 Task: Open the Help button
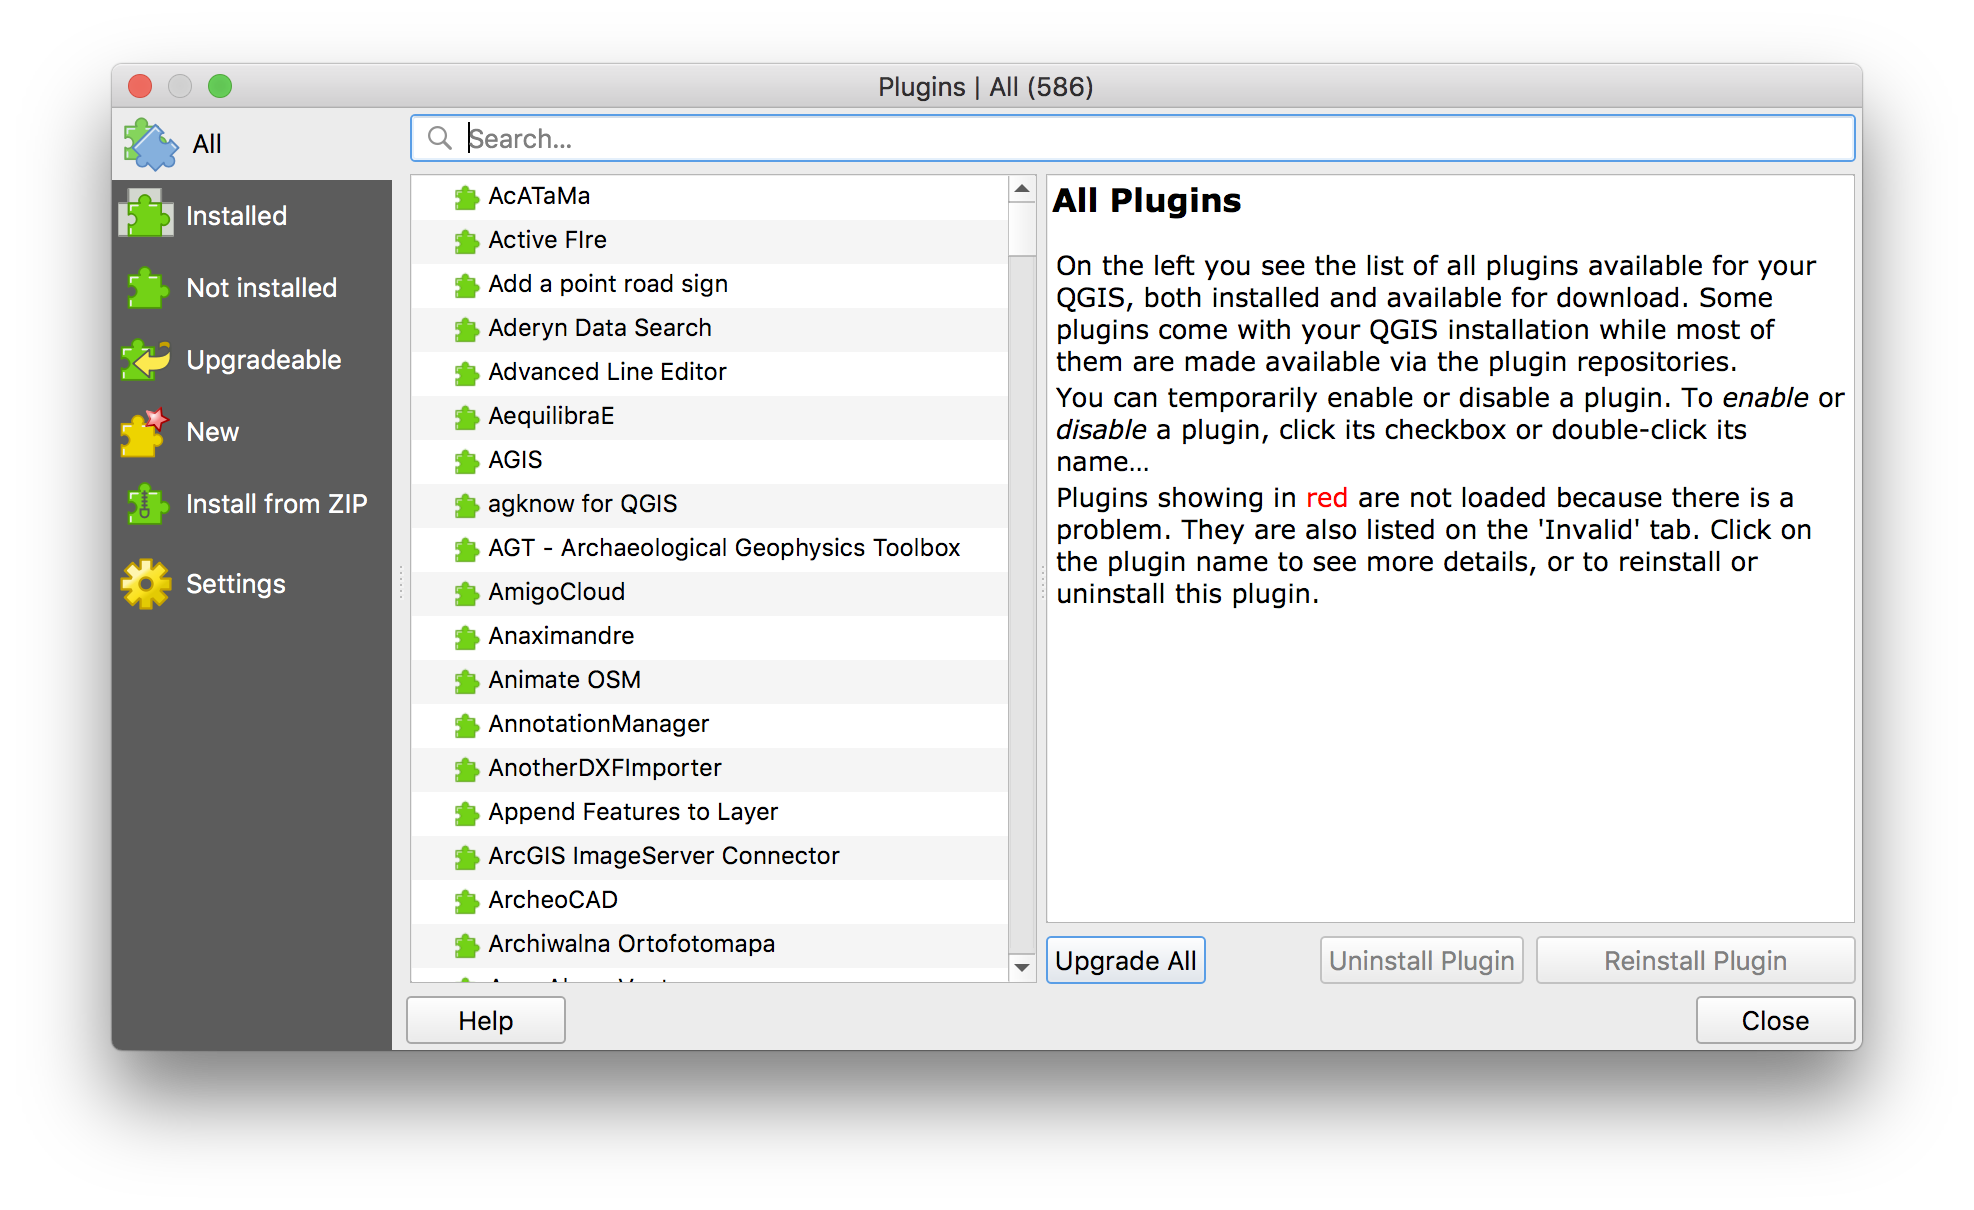[x=486, y=1020]
